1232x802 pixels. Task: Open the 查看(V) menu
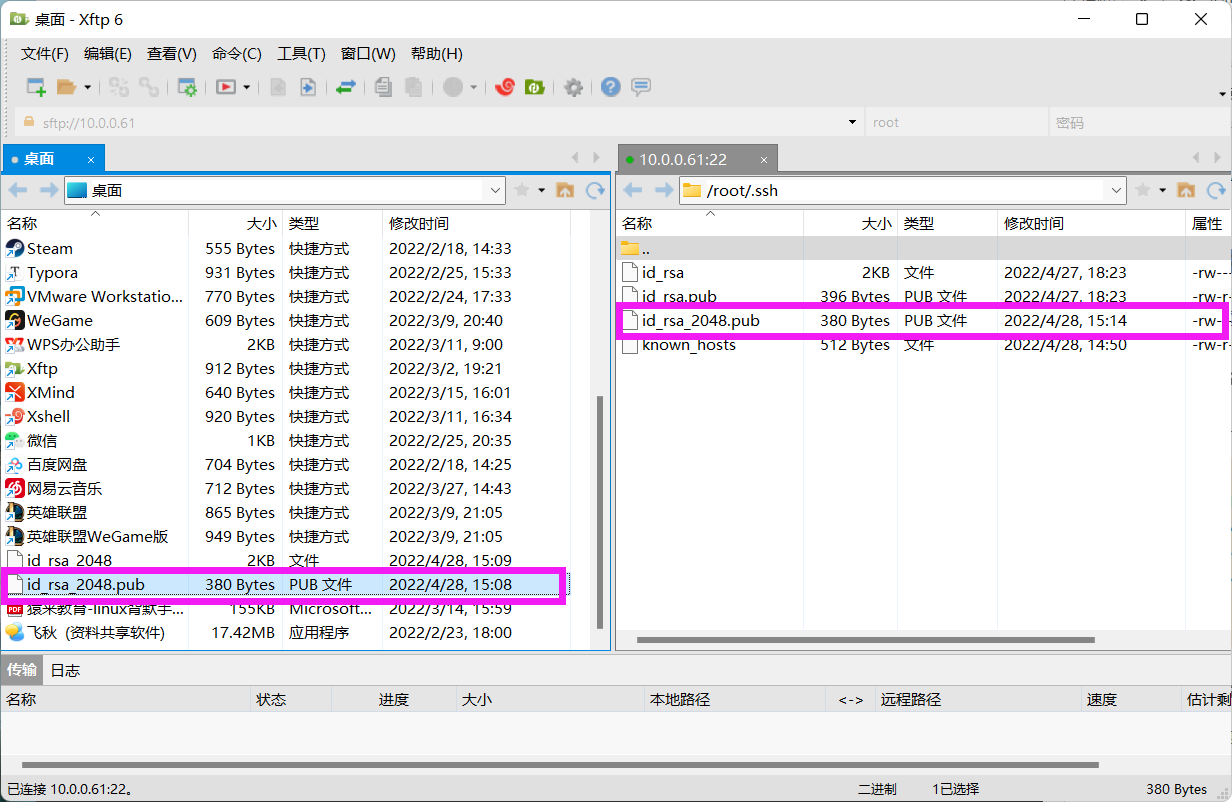tap(172, 54)
